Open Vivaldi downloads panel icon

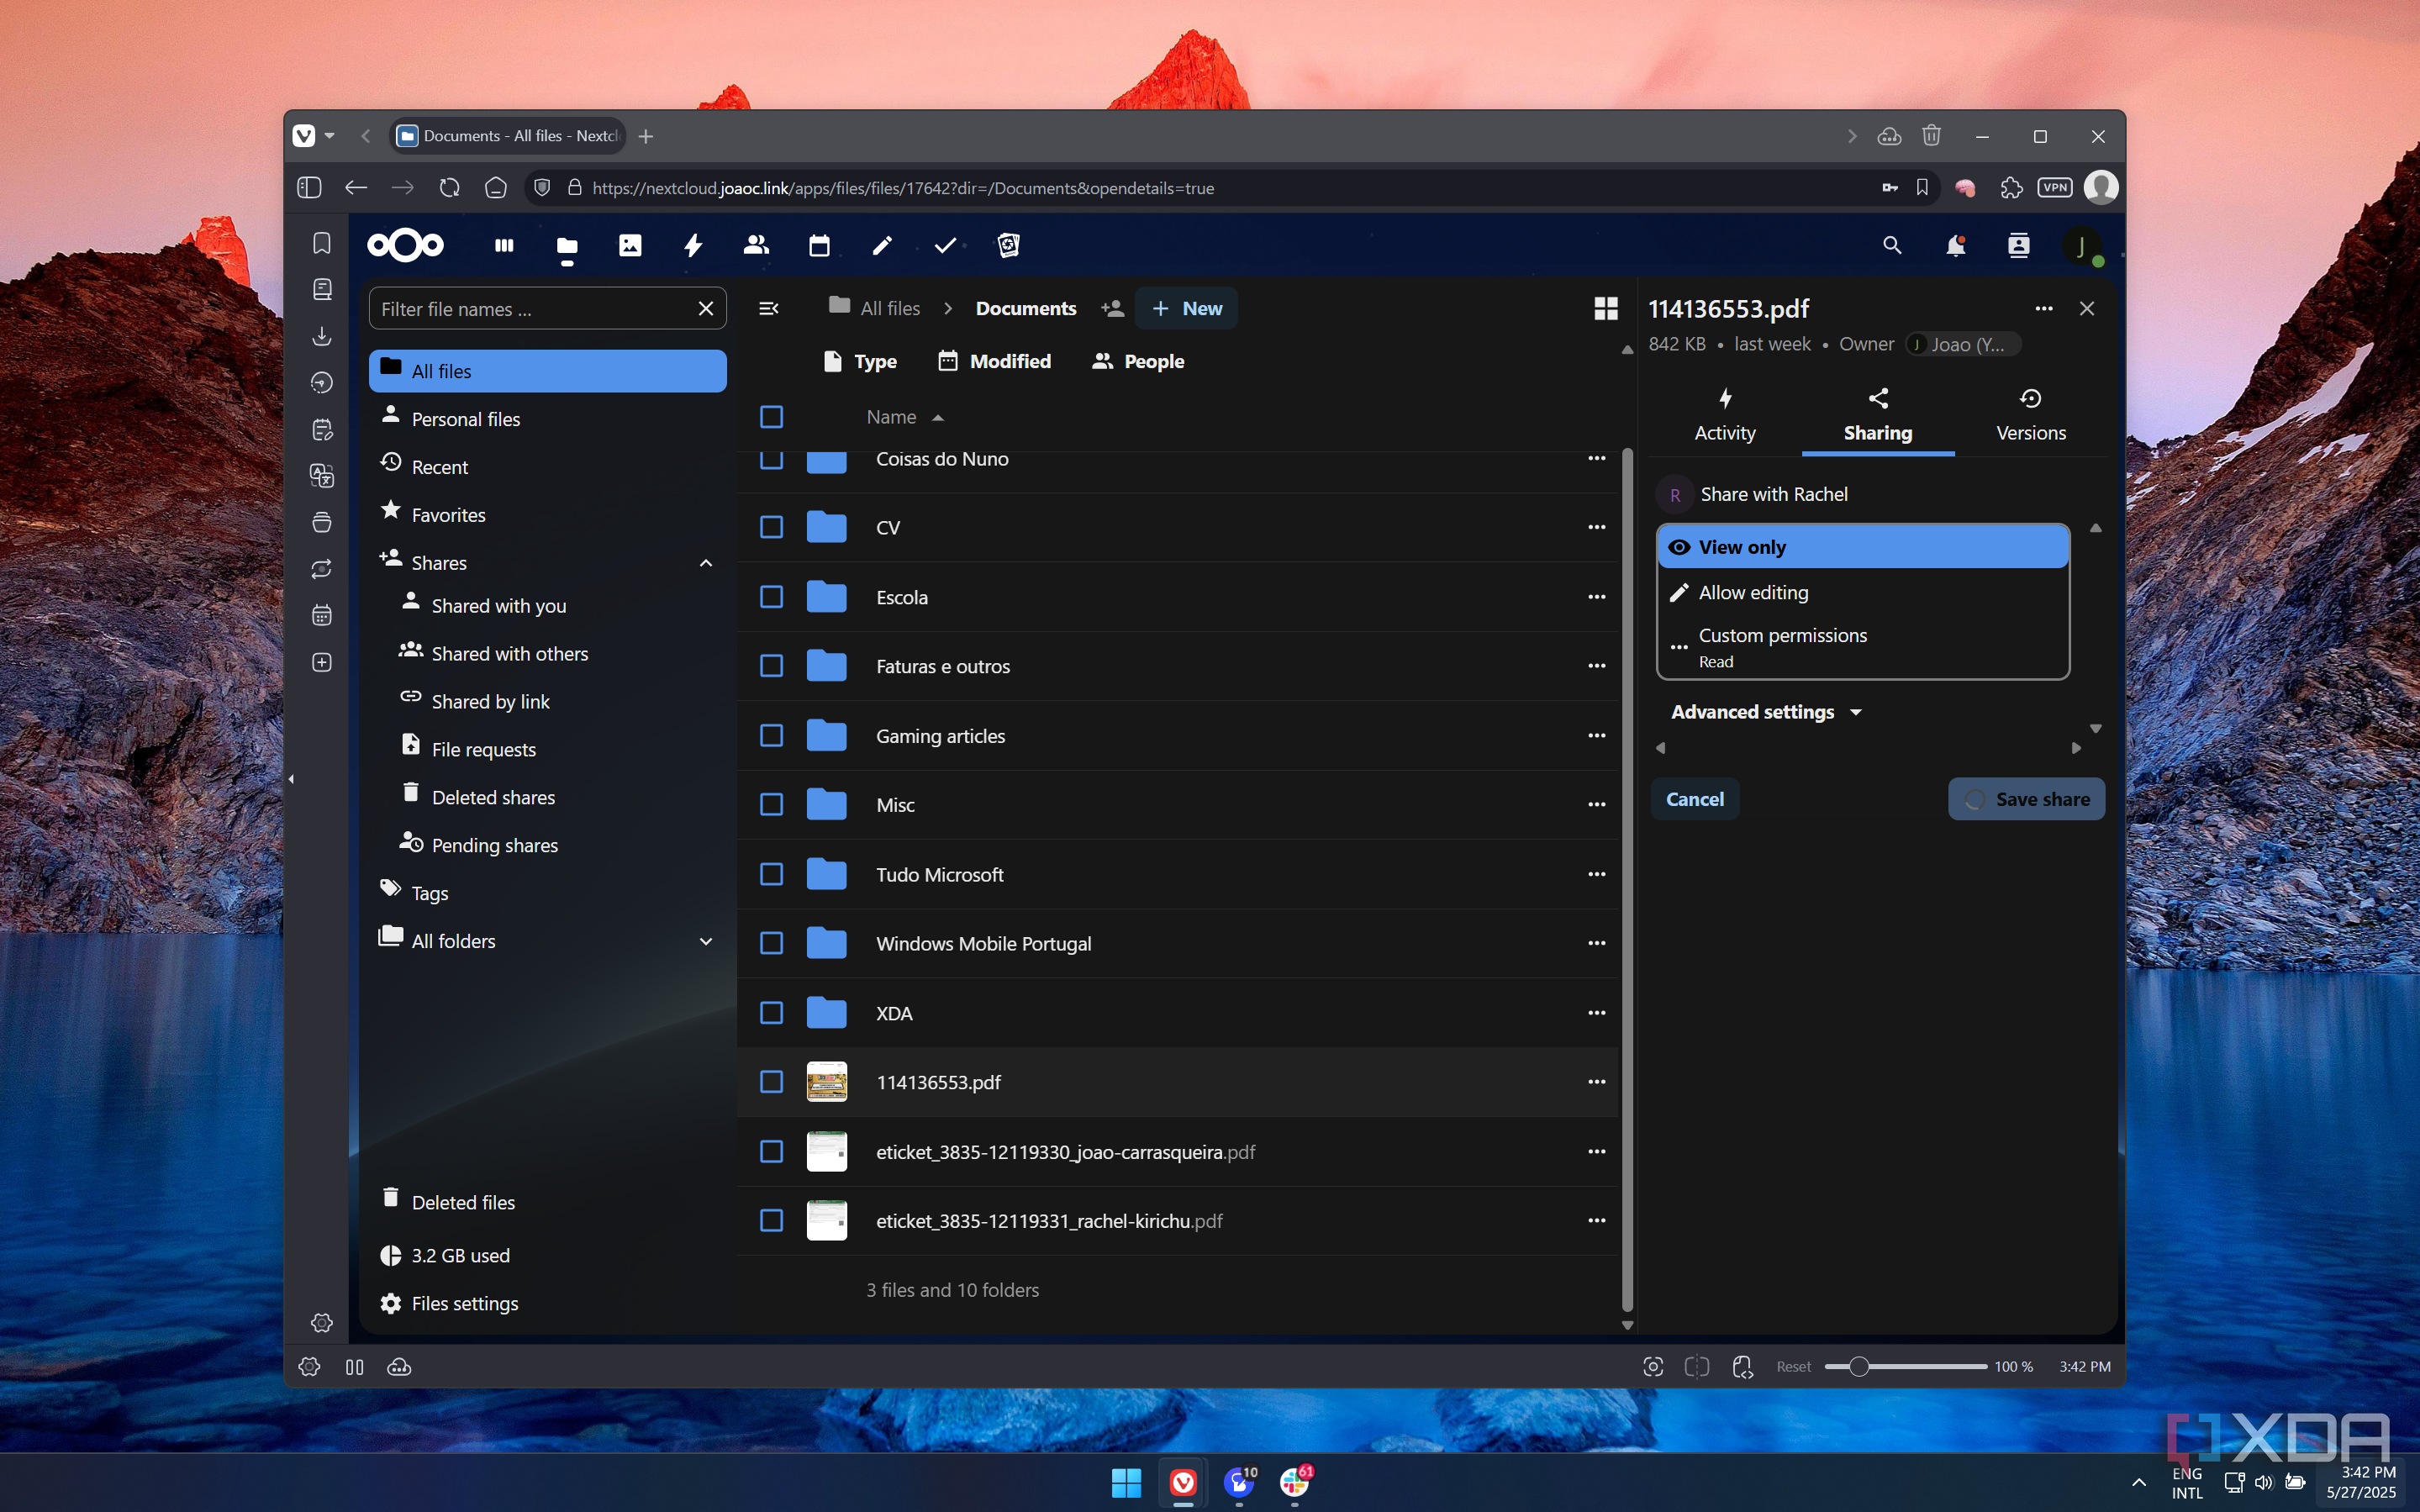click(x=322, y=336)
